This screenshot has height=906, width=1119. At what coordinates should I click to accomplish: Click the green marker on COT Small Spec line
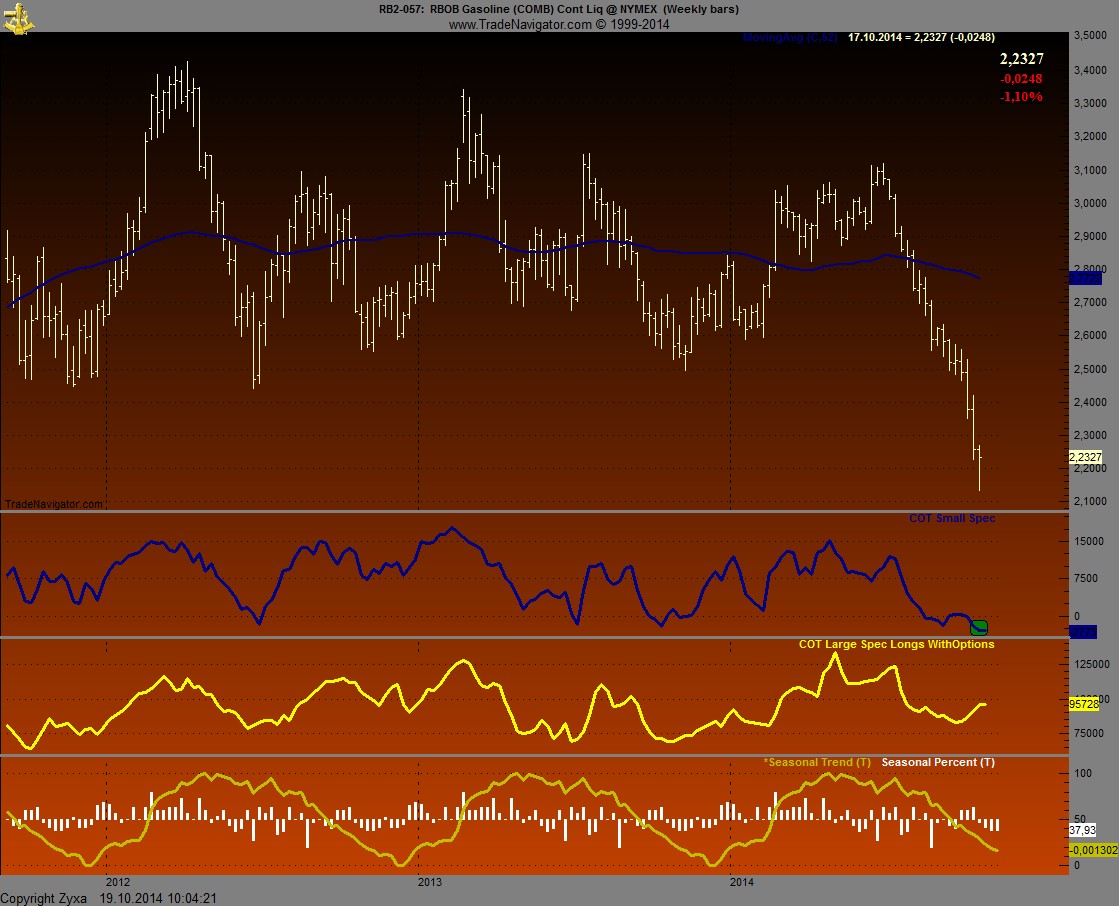[x=979, y=627]
